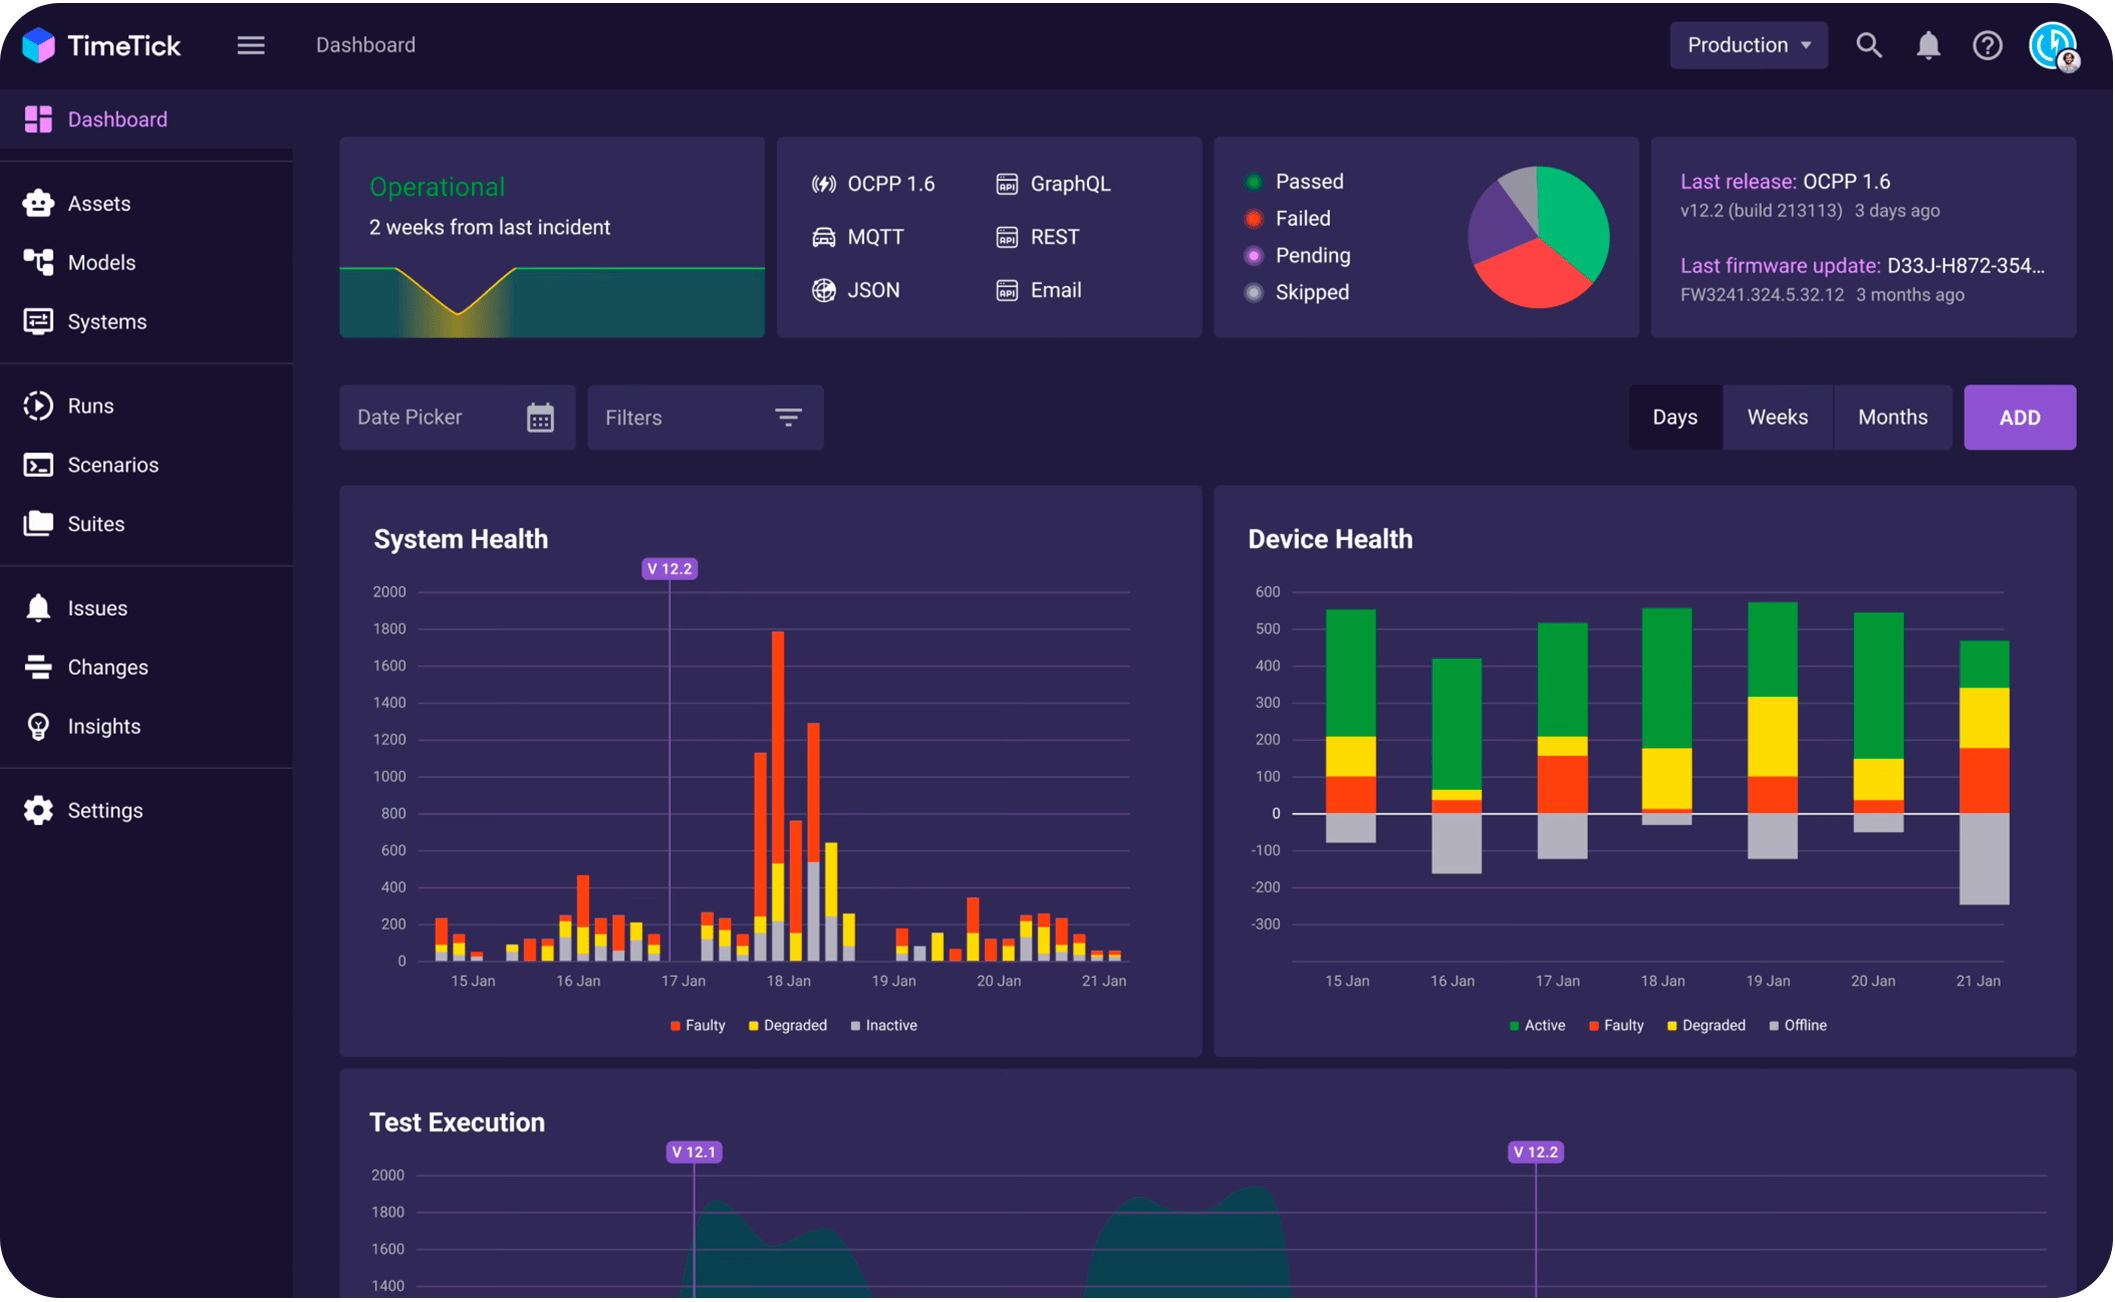Click the Passed green status dot
The height and width of the screenshot is (1302, 2115).
coord(1253,181)
